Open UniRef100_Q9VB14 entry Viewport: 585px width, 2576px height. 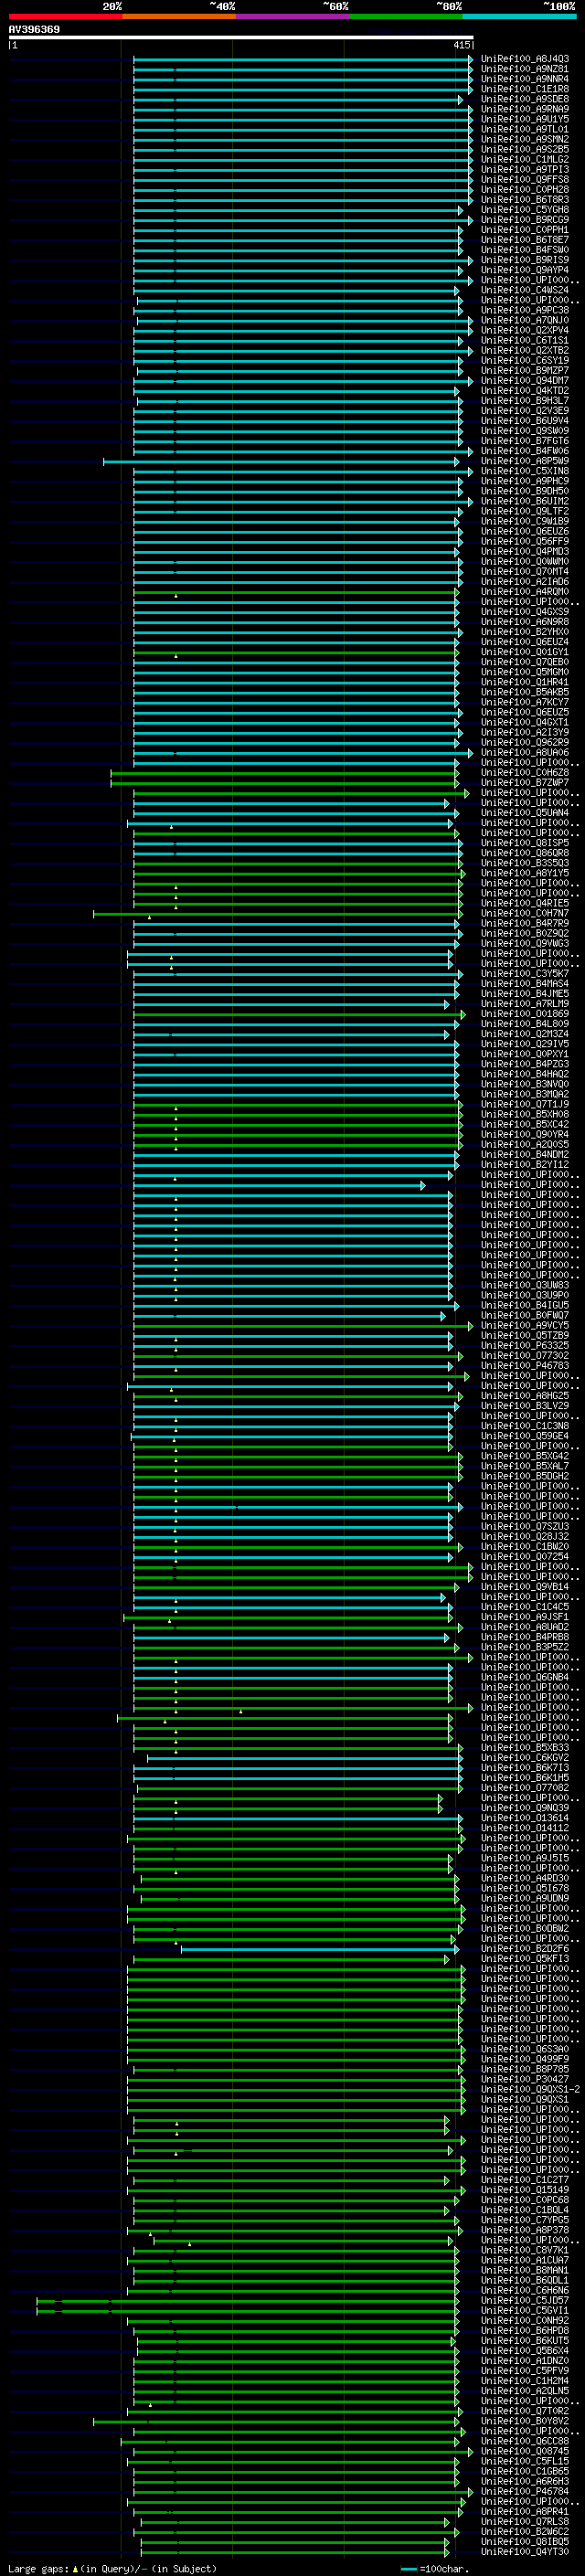(525, 1586)
